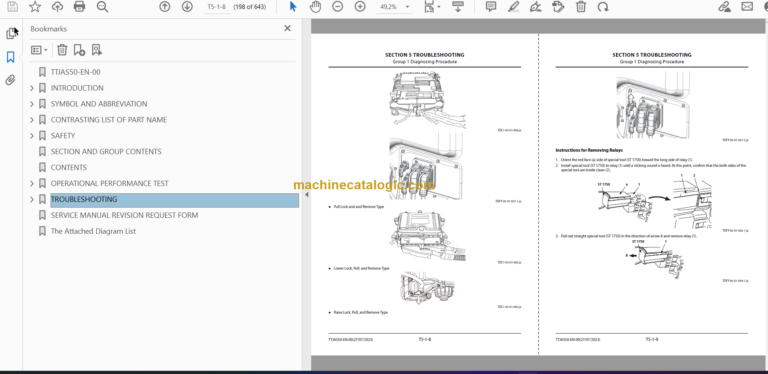
Task: Expand the SAFETY bookmark
Action: (32, 136)
